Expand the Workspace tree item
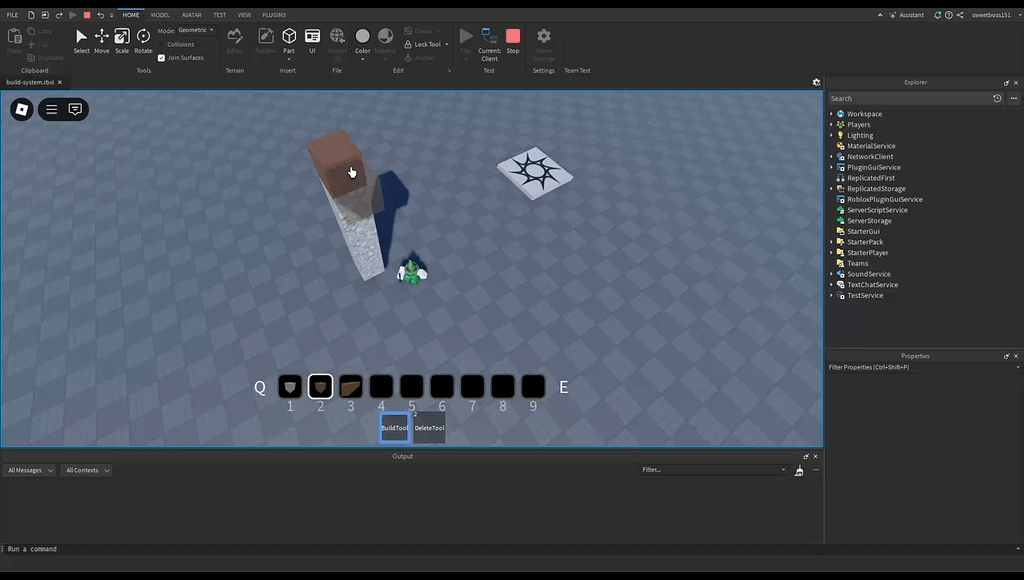This screenshot has height=580, width=1024. click(832, 113)
